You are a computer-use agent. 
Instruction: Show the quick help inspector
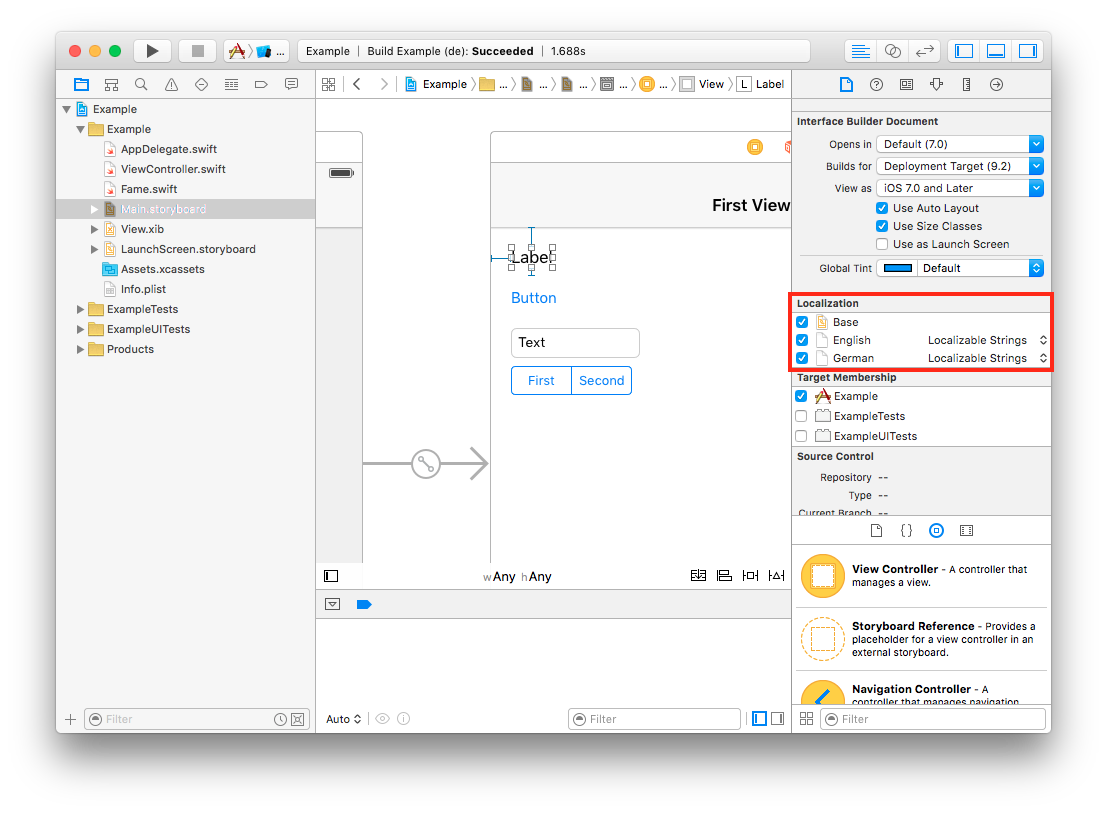tap(876, 85)
